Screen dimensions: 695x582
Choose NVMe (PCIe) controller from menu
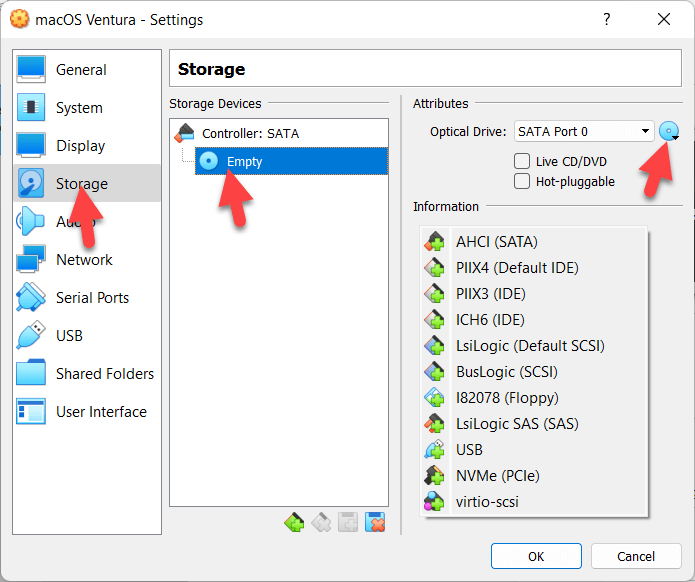pos(497,476)
